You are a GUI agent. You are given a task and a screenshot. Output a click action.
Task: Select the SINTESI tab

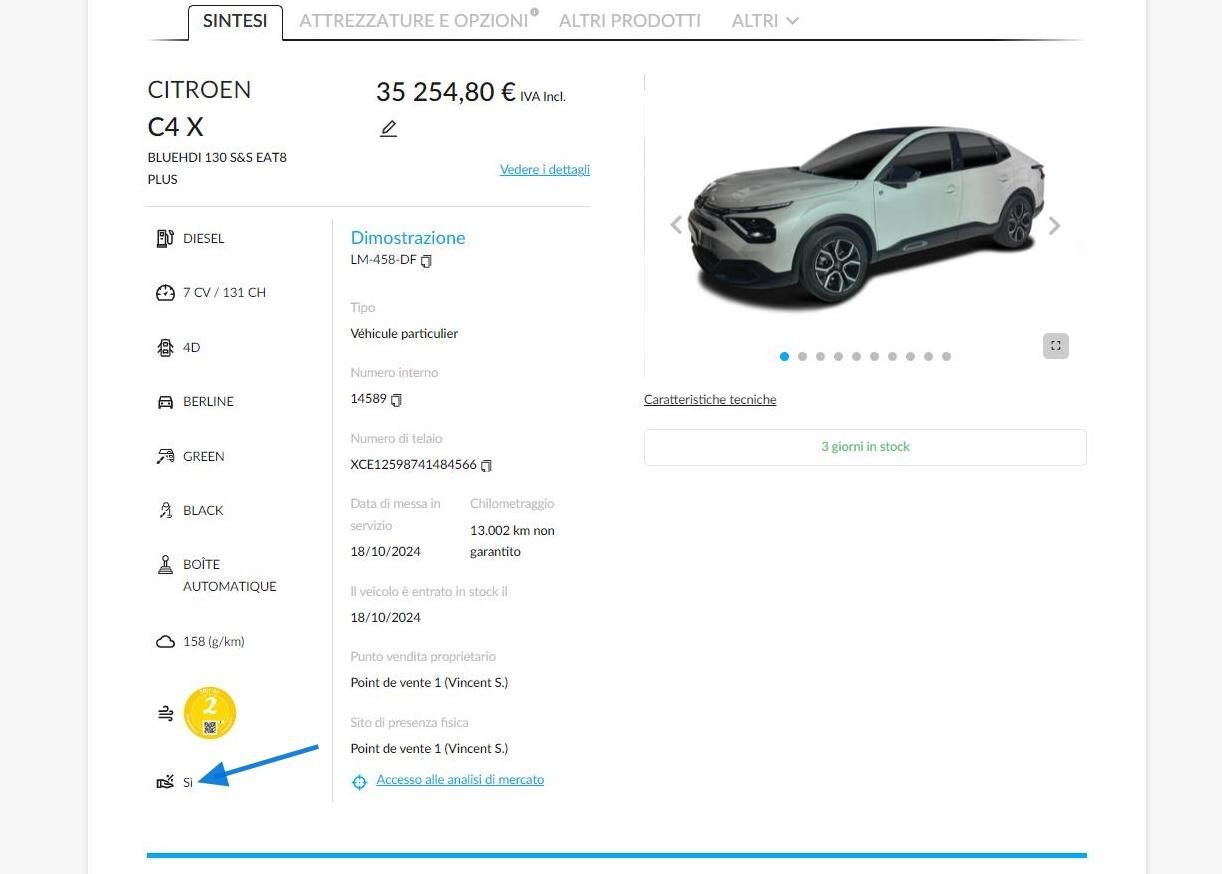pyautogui.click(x=235, y=21)
